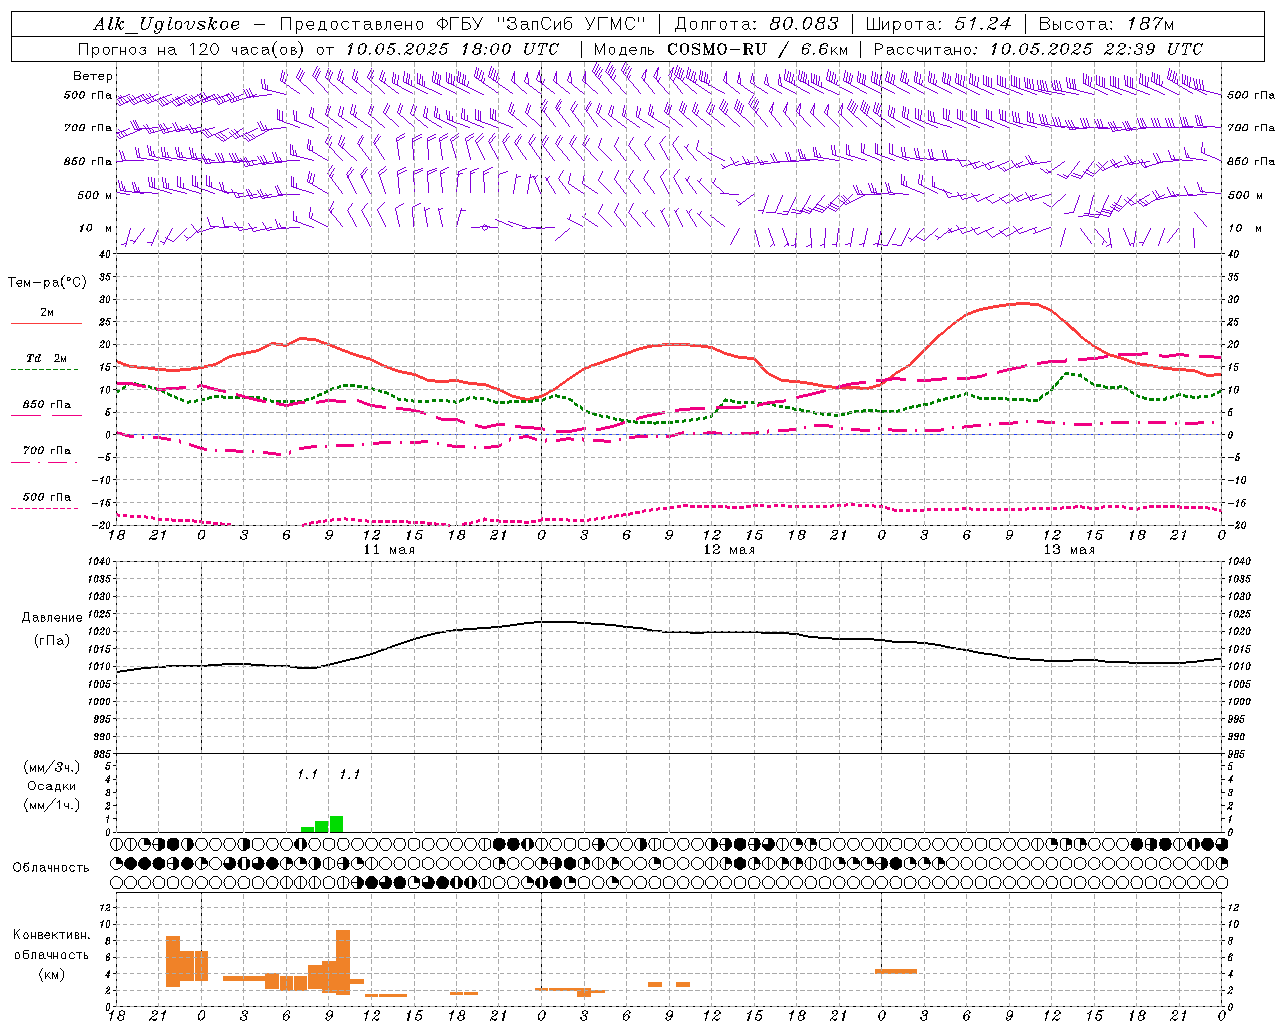1280x1024 pixels.
Task: Click the Конвективн. облачность label
Action: tap(51, 945)
